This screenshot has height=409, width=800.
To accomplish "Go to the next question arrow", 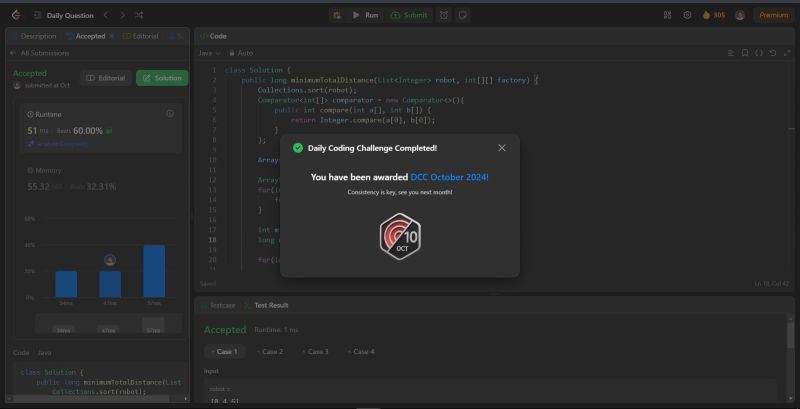I will [122, 15].
